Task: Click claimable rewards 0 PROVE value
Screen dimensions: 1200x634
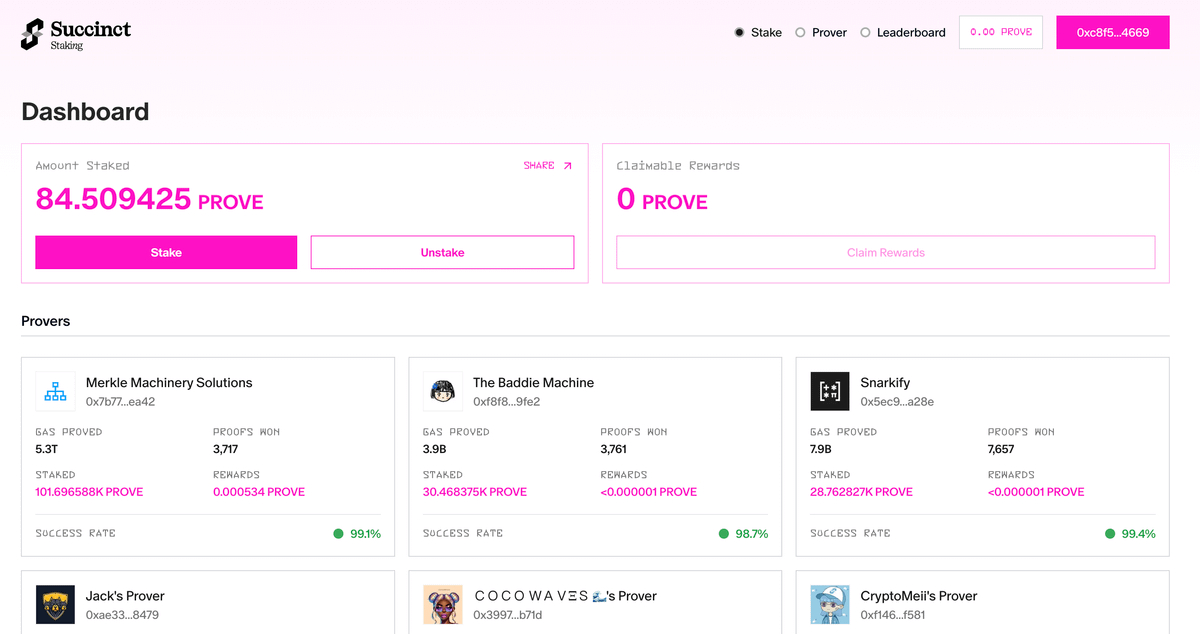Action: (x=662, y=199)
